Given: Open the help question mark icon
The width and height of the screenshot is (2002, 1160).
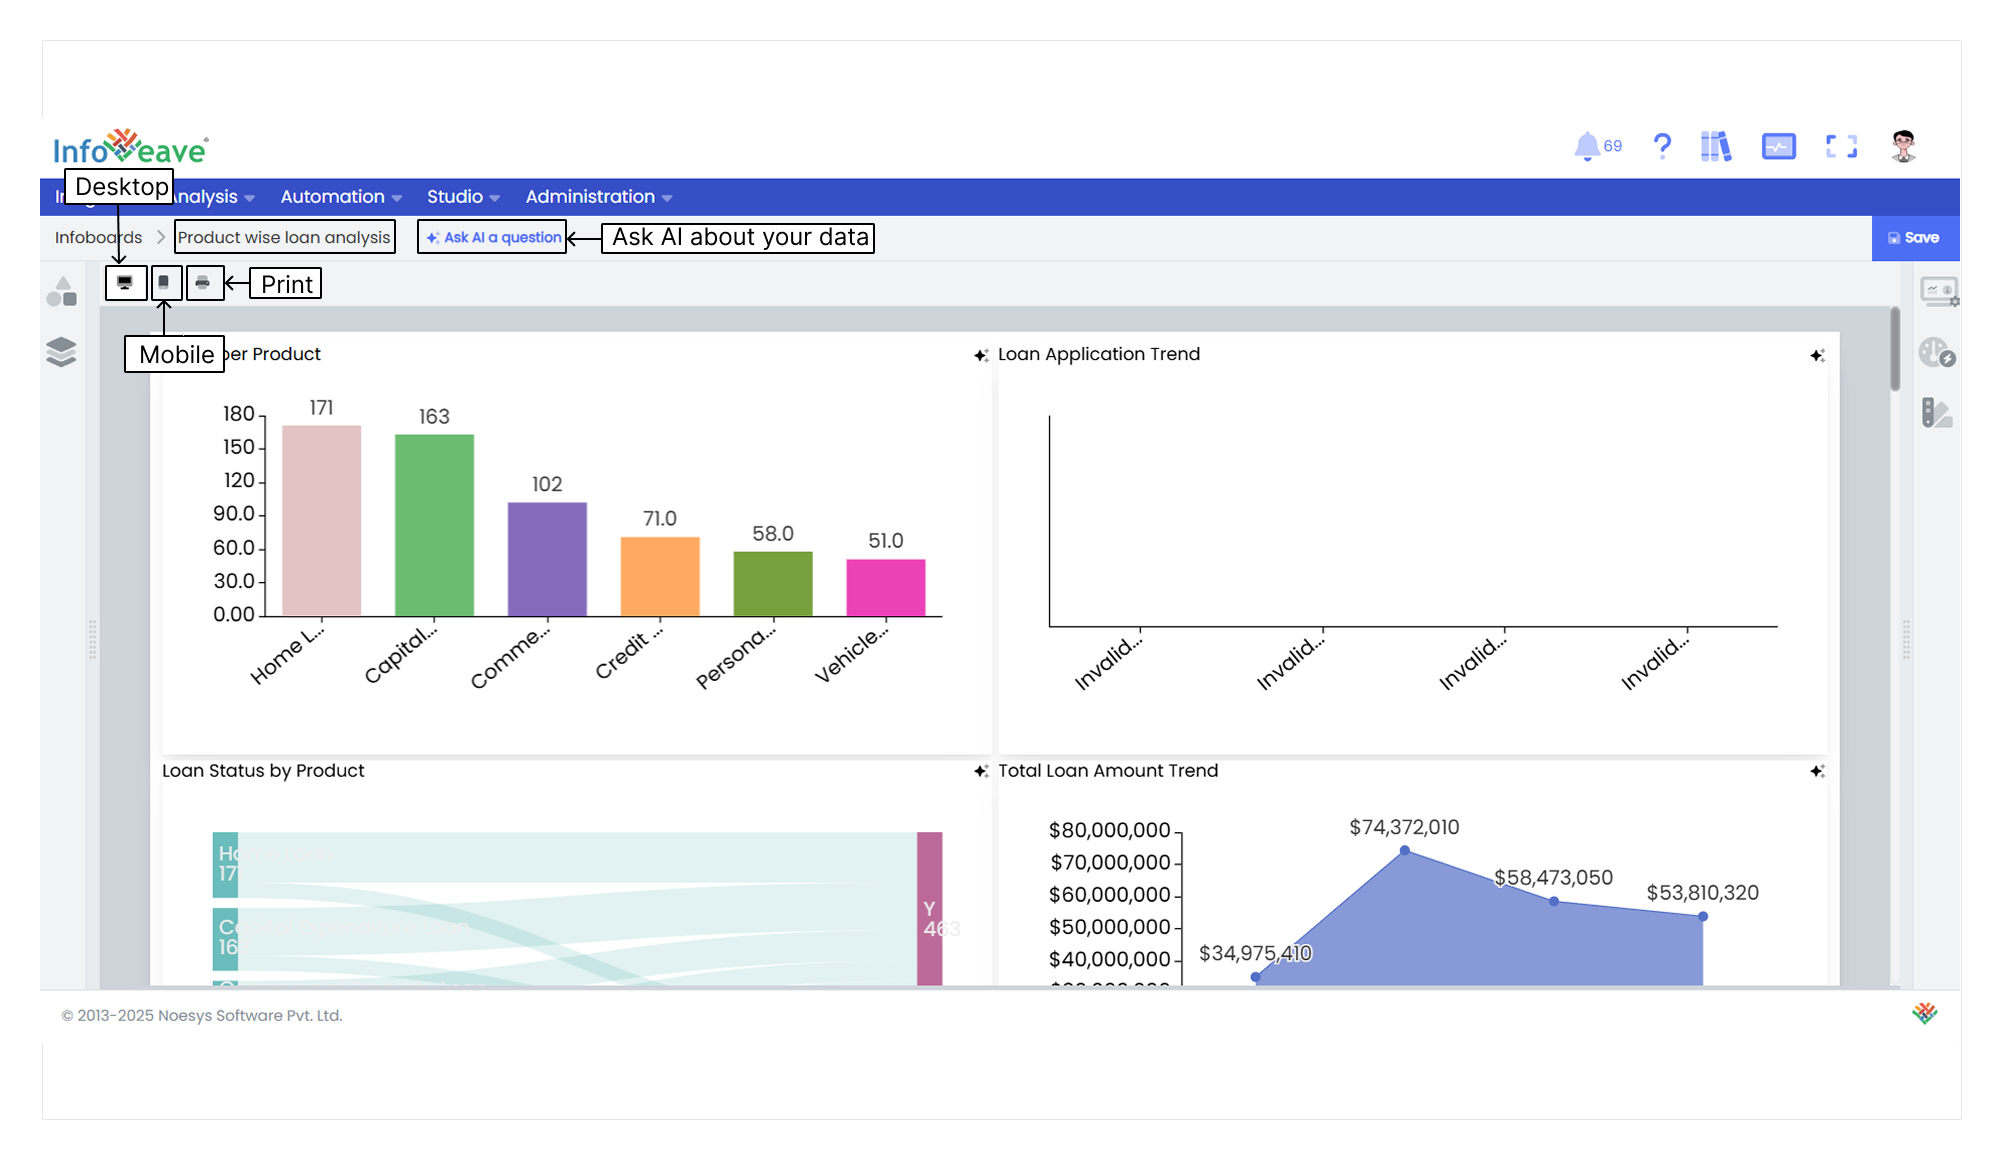Looking at the screenshot, I should point(1662,147).
